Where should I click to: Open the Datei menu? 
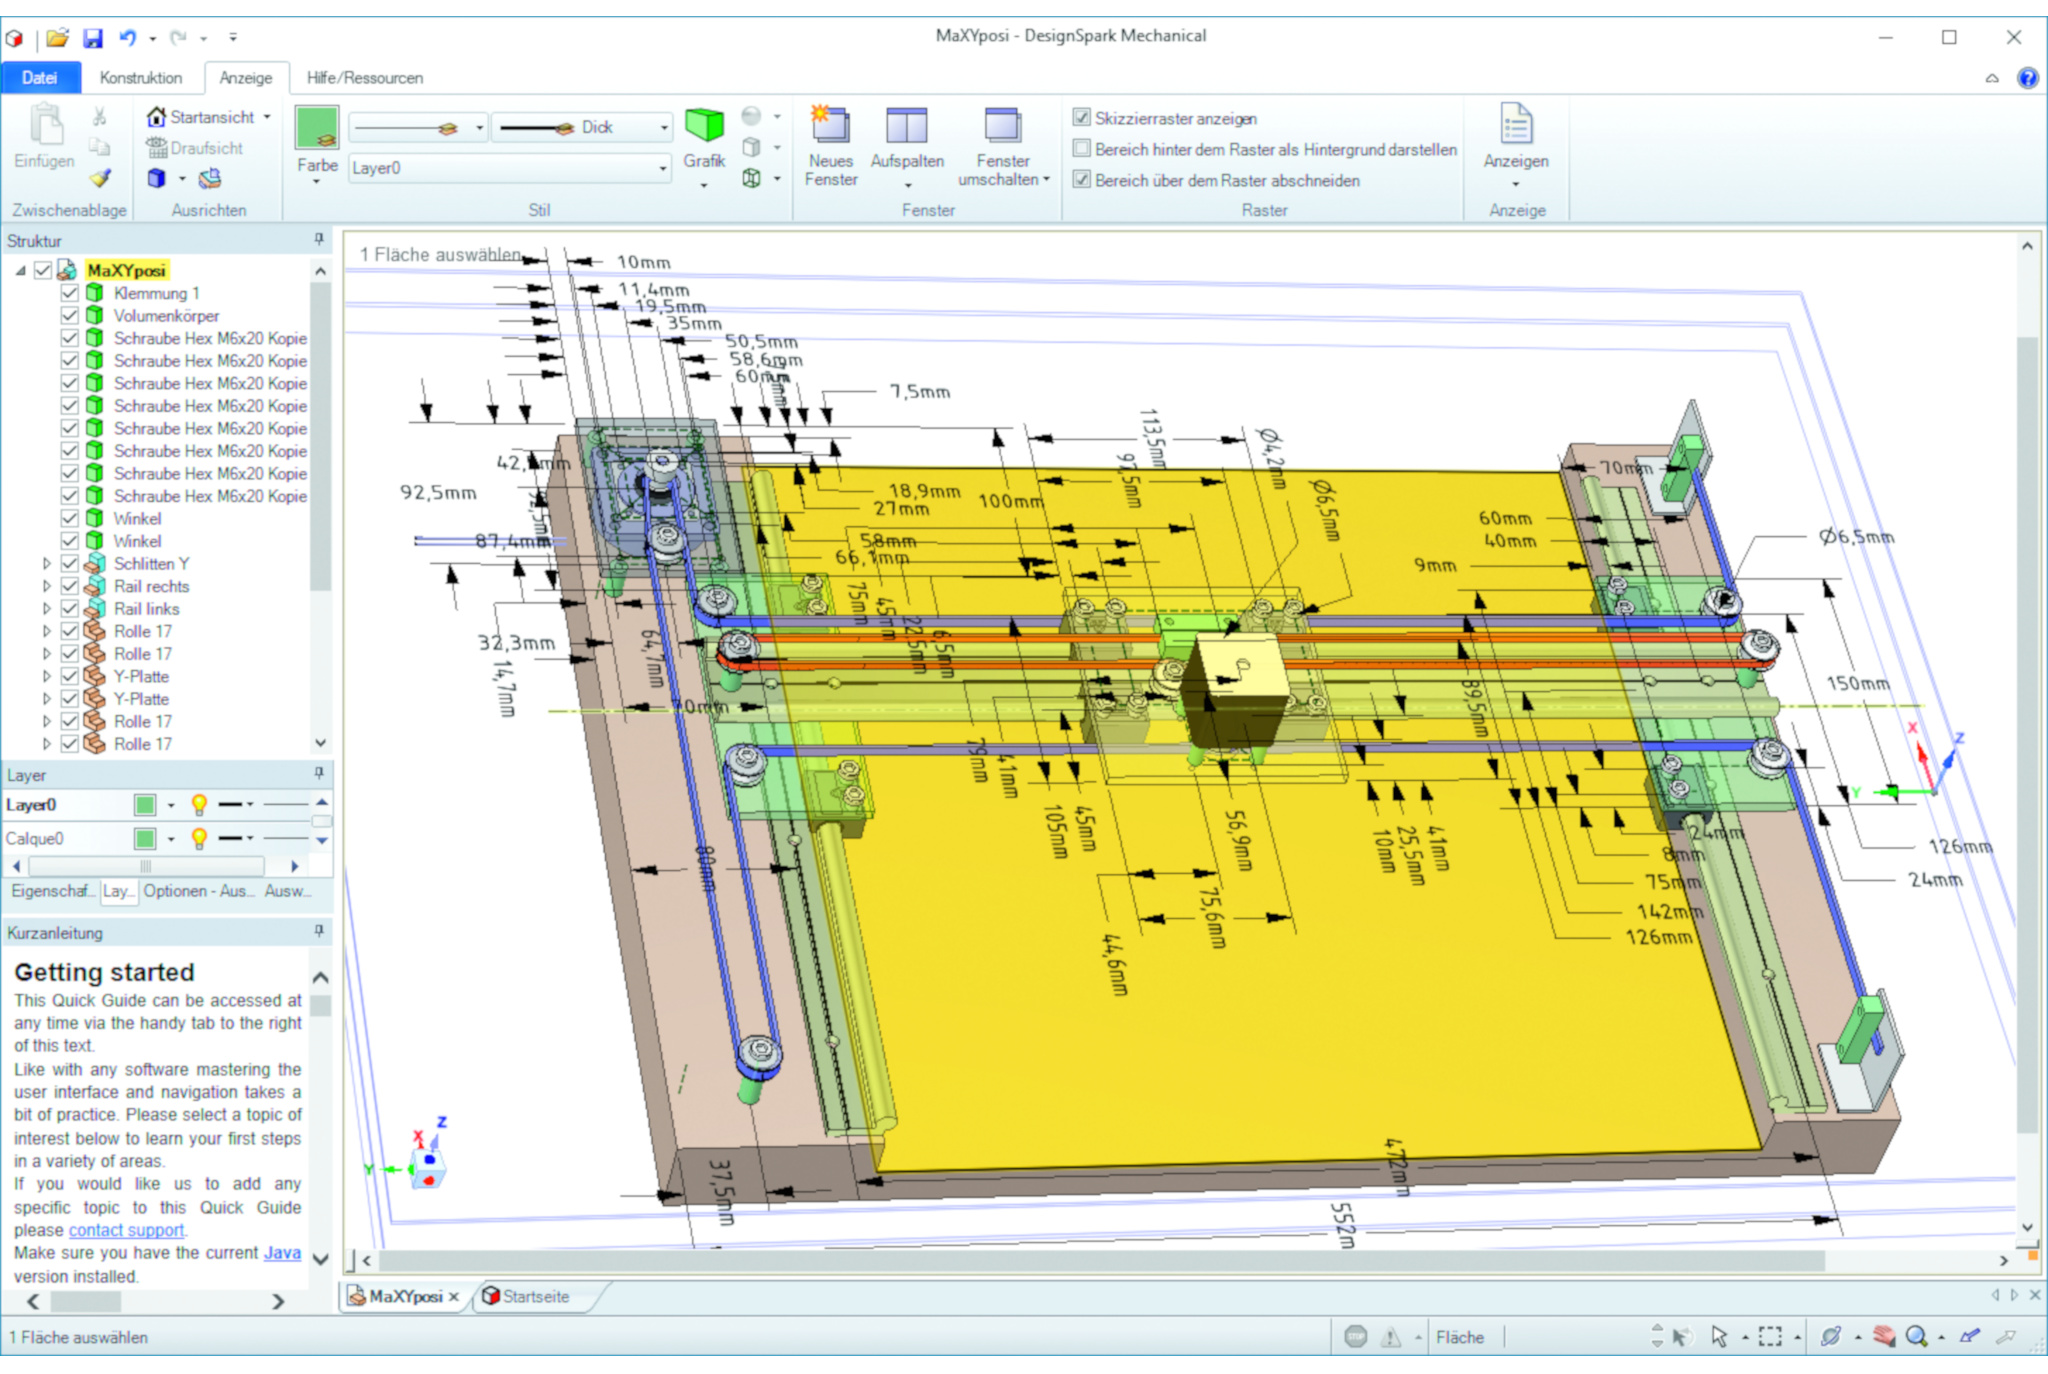[39, 78]
